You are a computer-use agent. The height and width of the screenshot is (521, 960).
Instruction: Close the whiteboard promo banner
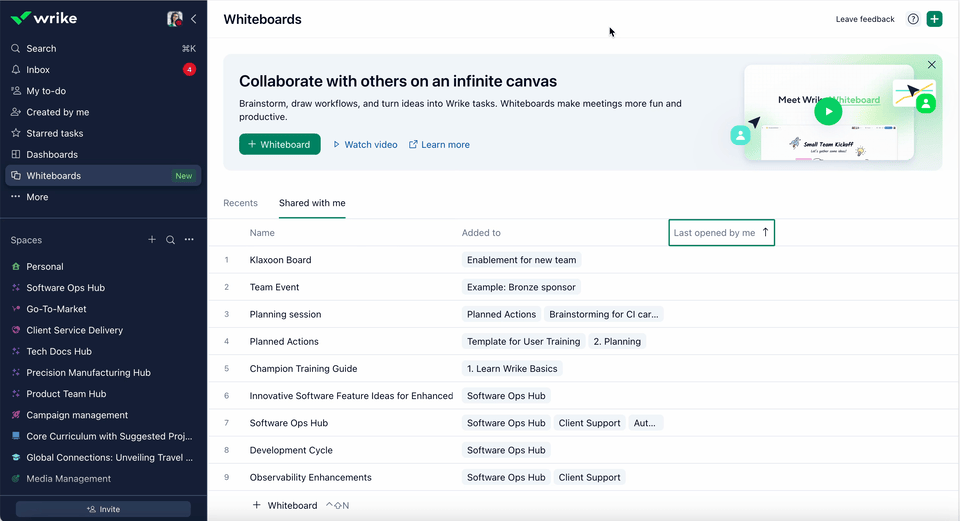[x=932, y=65]
